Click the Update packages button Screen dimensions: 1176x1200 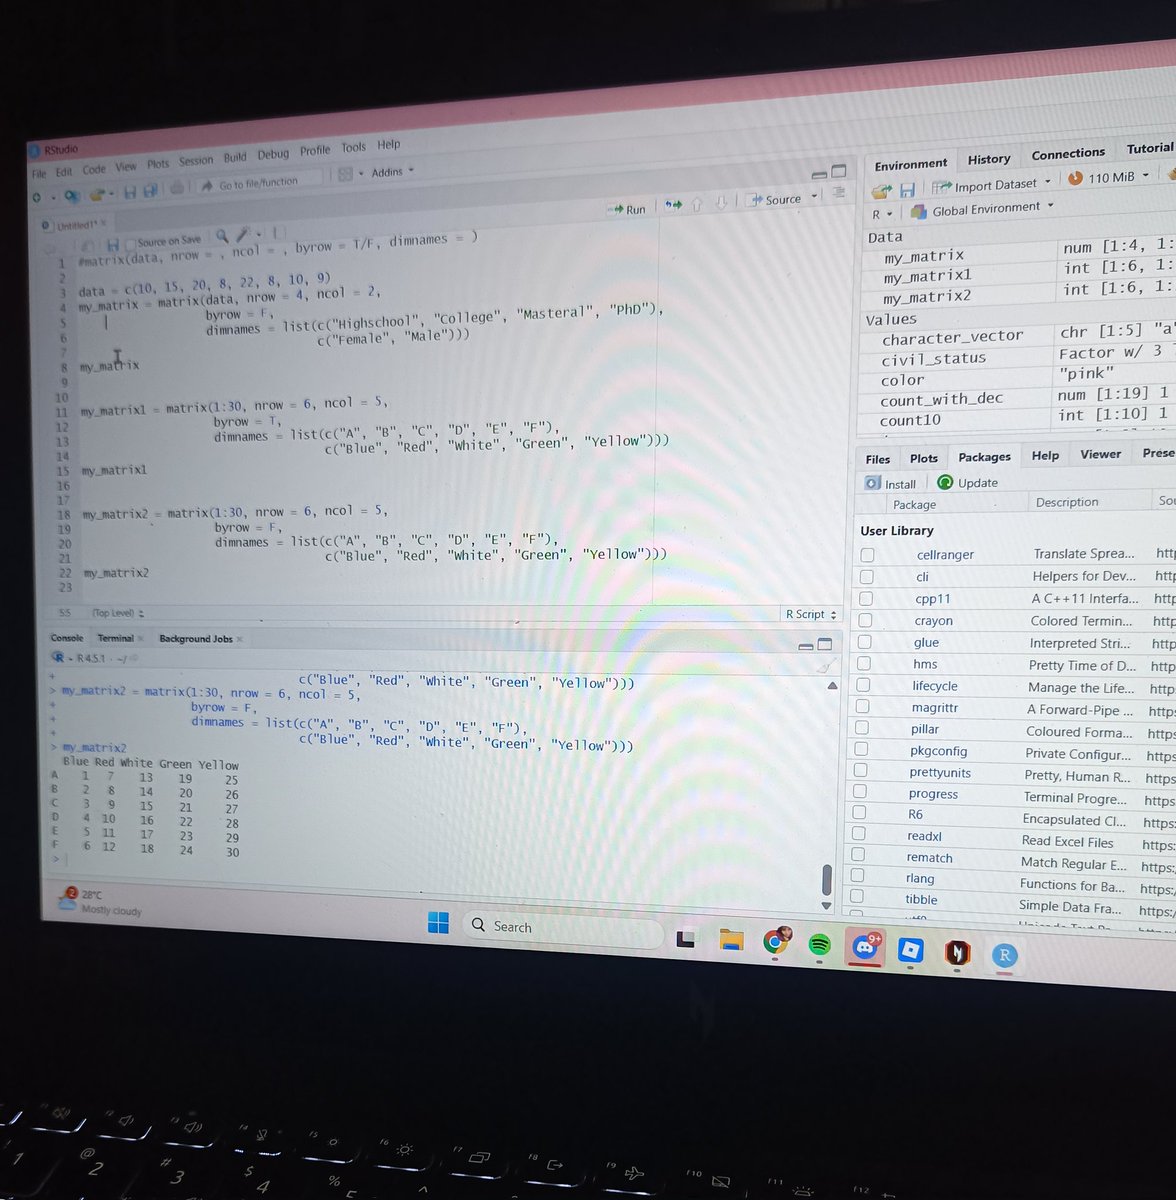click(x=968, y=482)
